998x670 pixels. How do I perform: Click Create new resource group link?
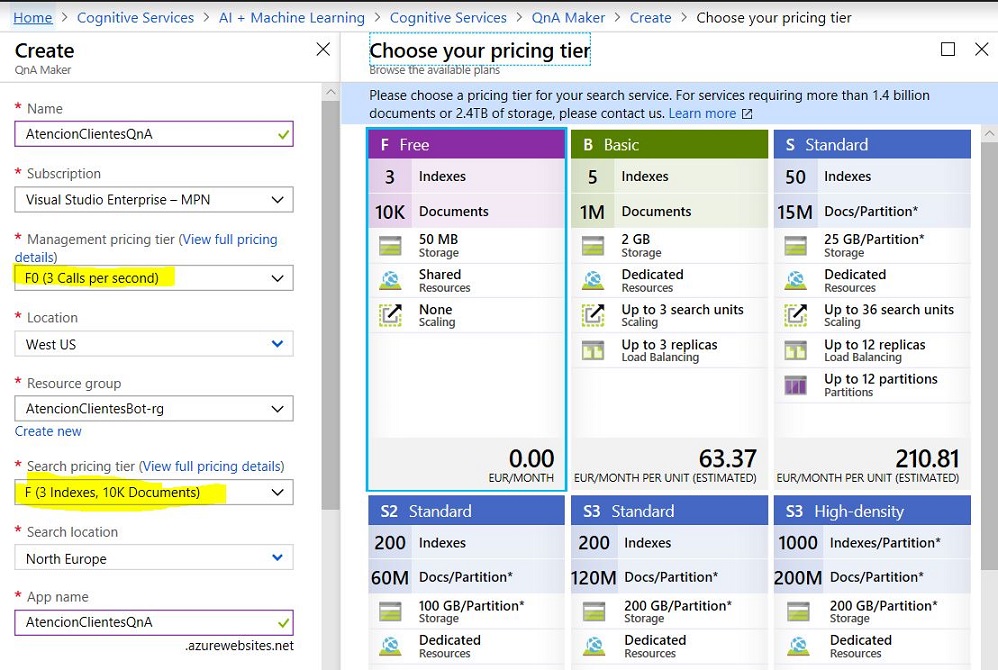click(x=48, y=431)
